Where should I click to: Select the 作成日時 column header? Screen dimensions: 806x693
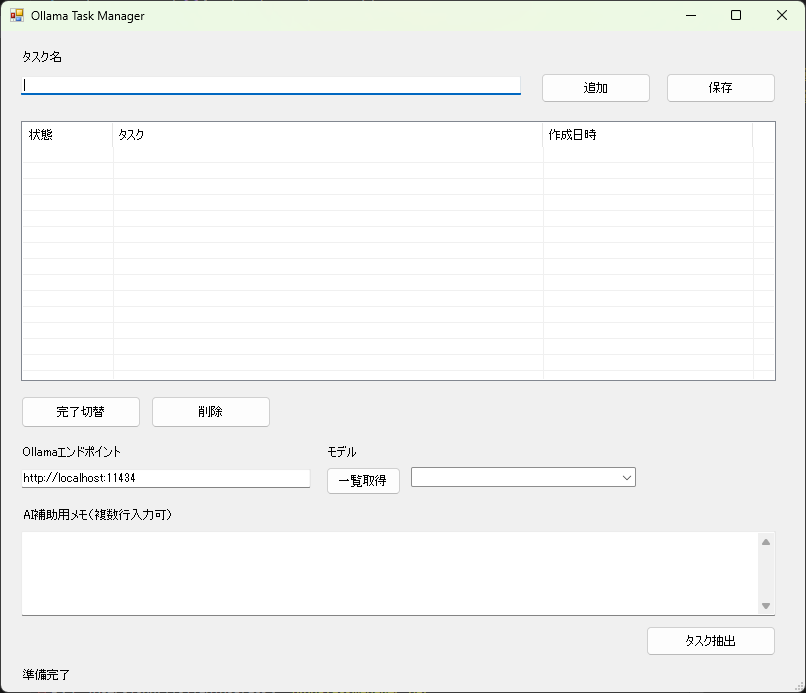pos(647,135)
